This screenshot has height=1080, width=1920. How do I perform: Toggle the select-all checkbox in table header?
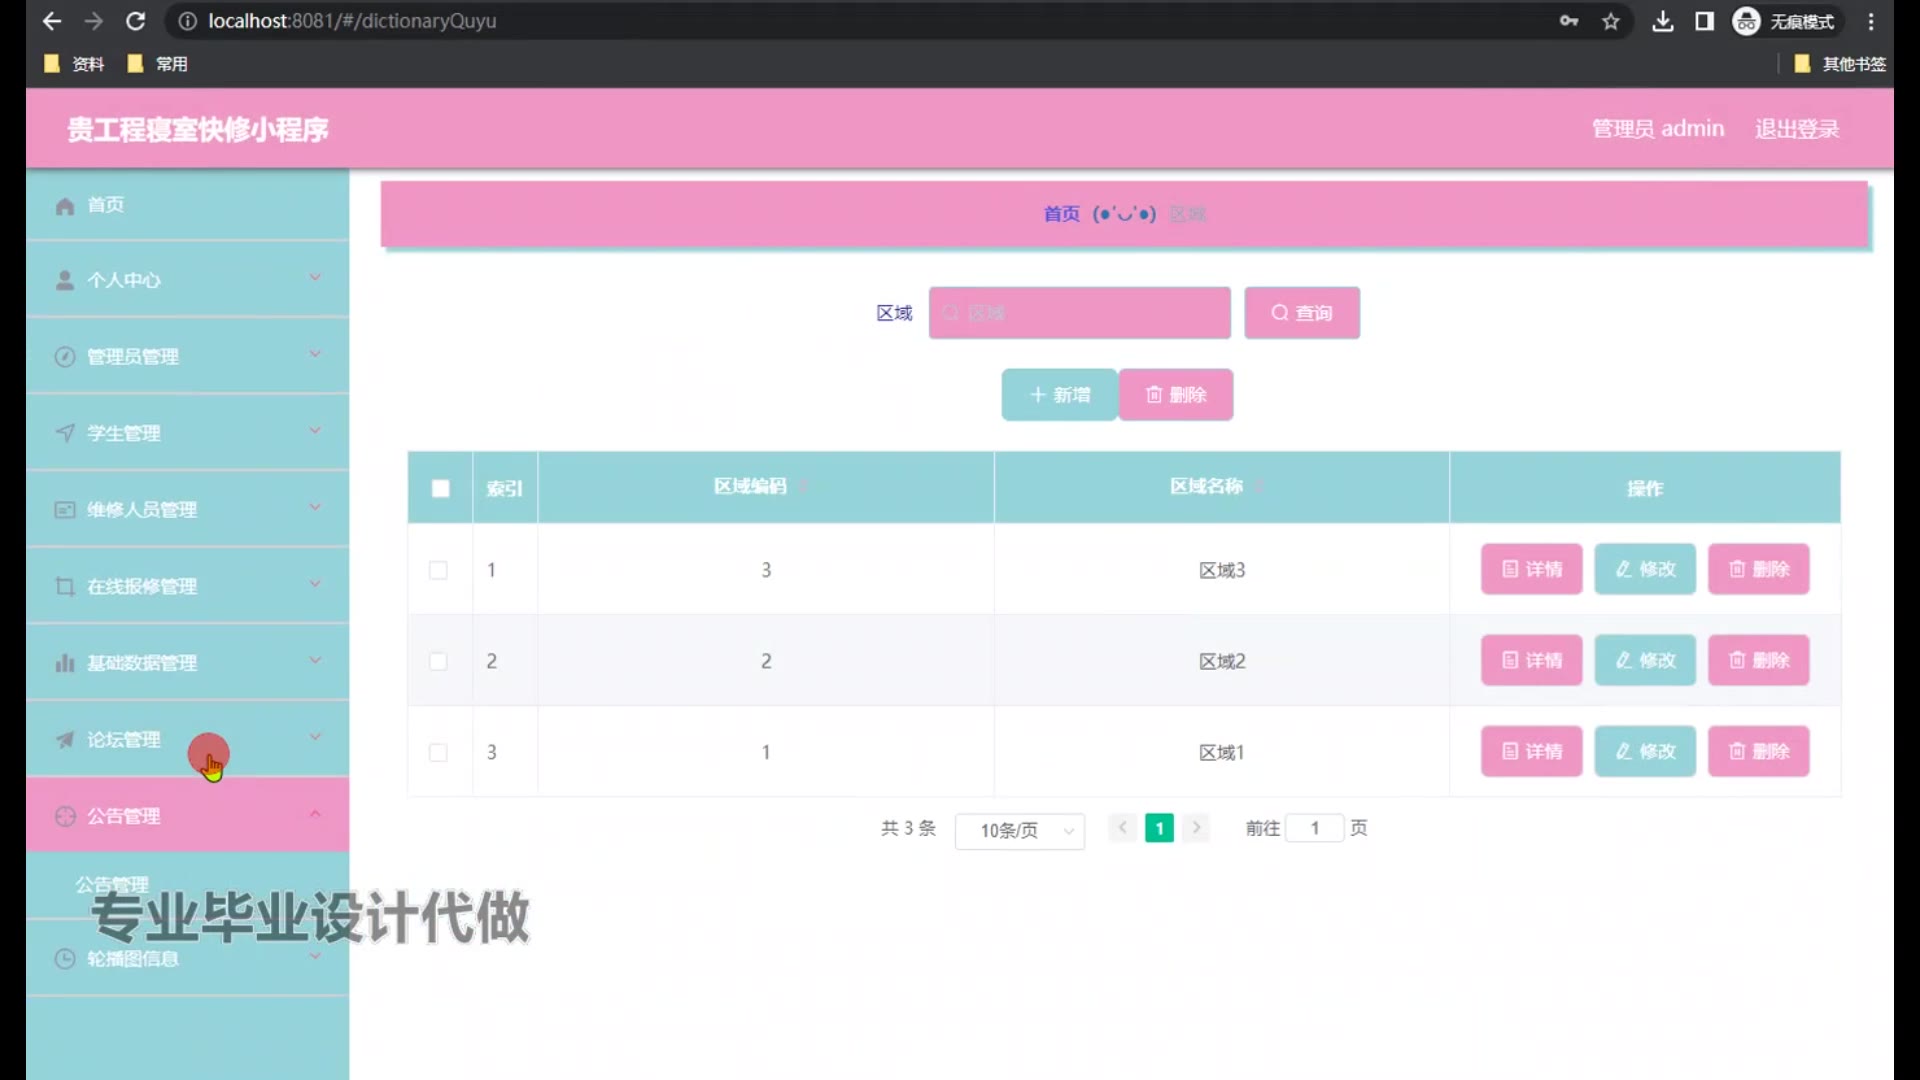click(440, 489)
